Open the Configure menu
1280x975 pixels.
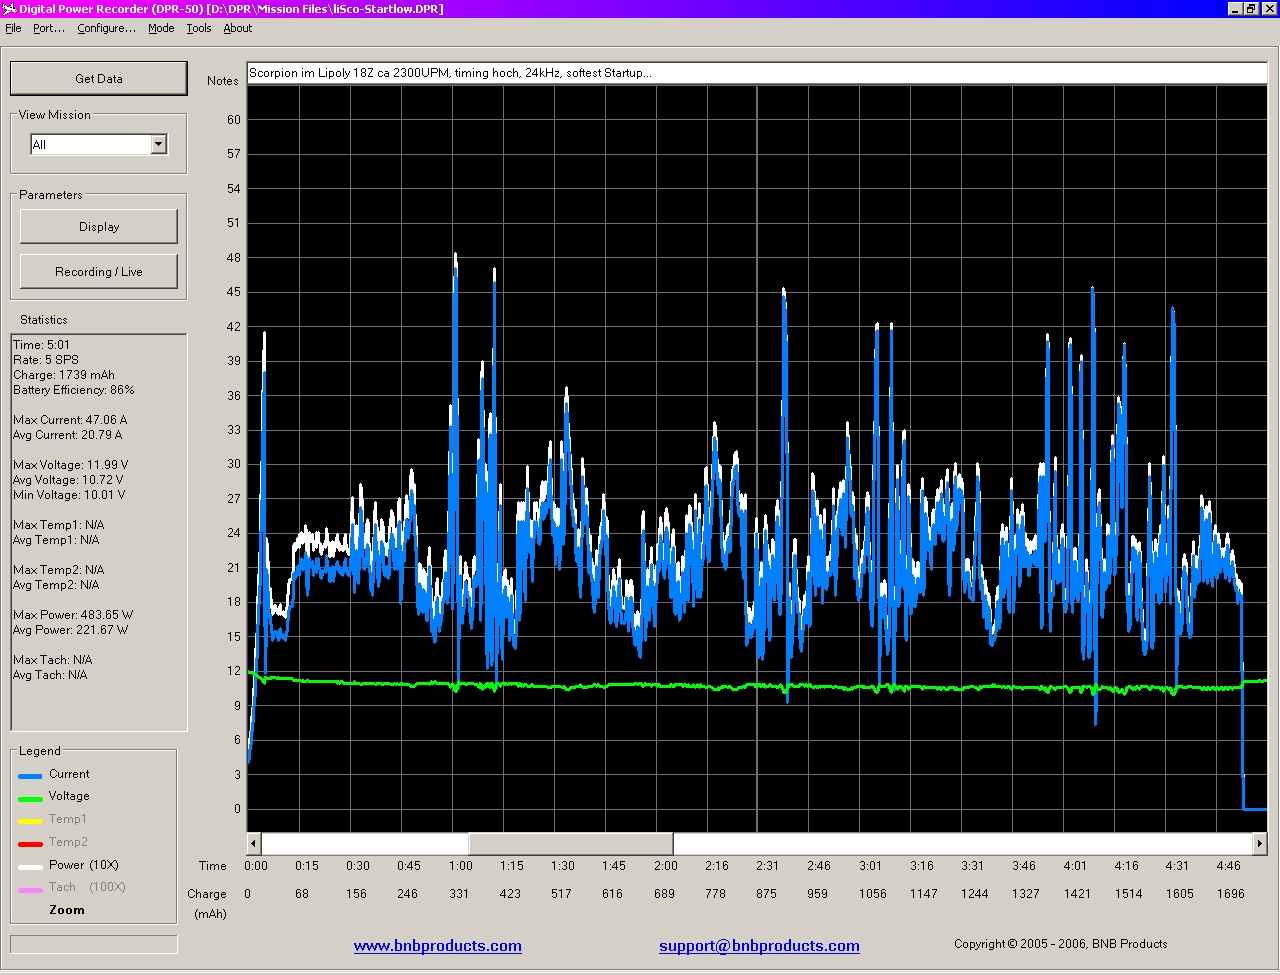[106, 28]
